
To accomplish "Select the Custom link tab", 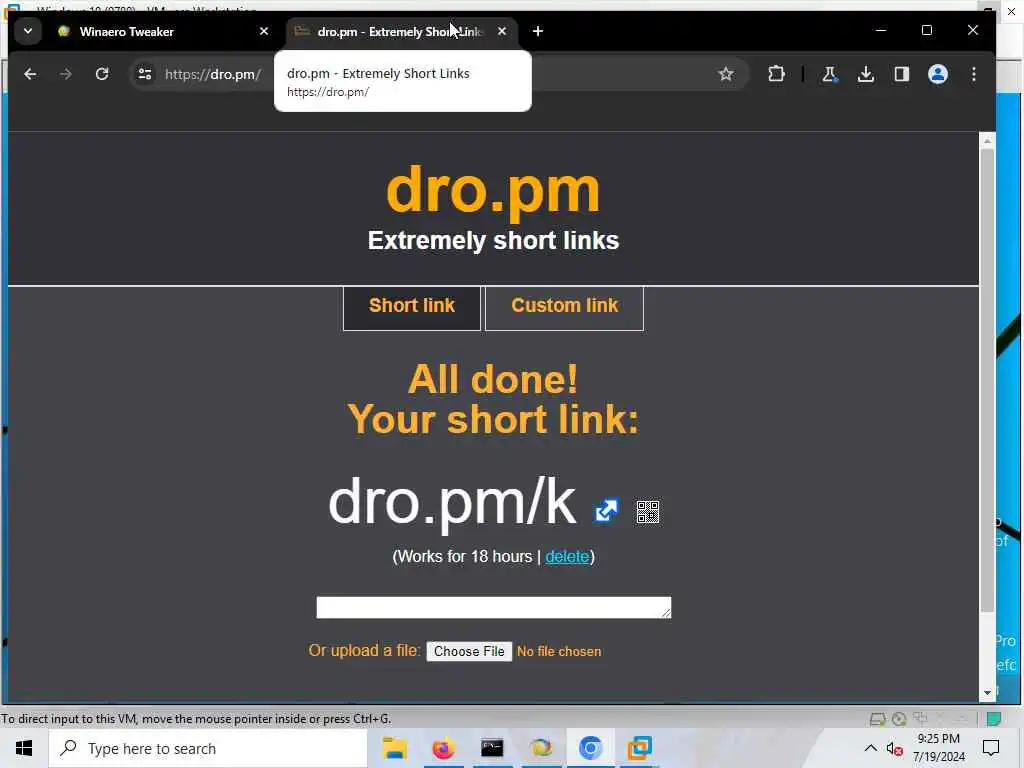I will tap(564, 307).
